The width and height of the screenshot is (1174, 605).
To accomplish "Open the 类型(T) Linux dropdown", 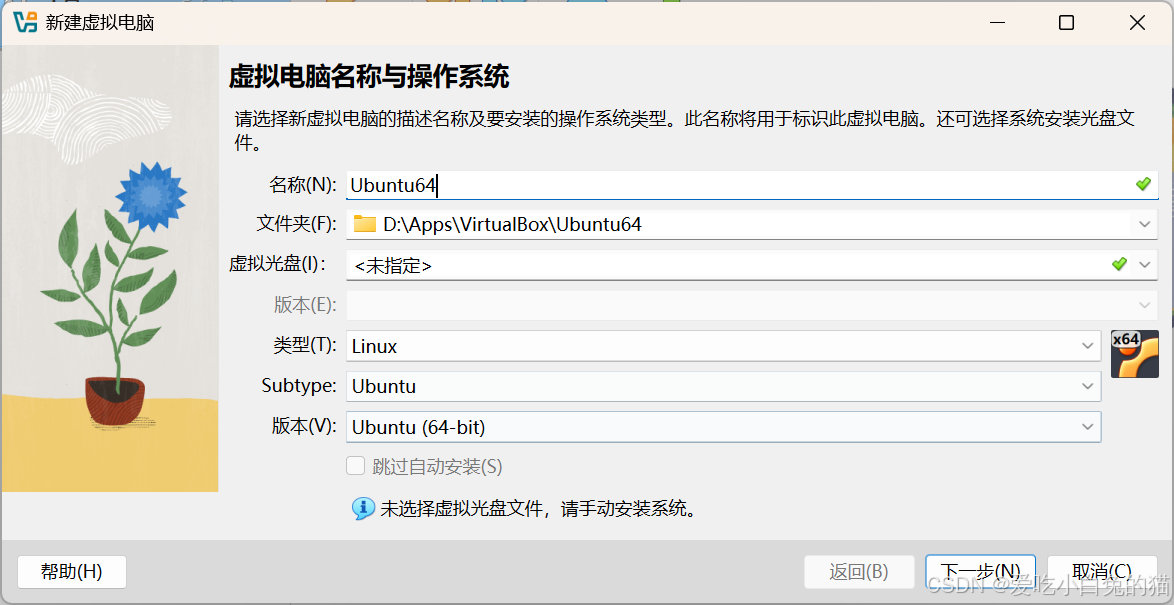I will 1087,346.
